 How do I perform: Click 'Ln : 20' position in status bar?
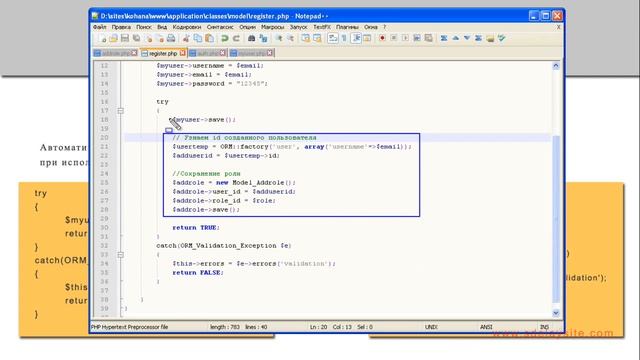(318, 327)
